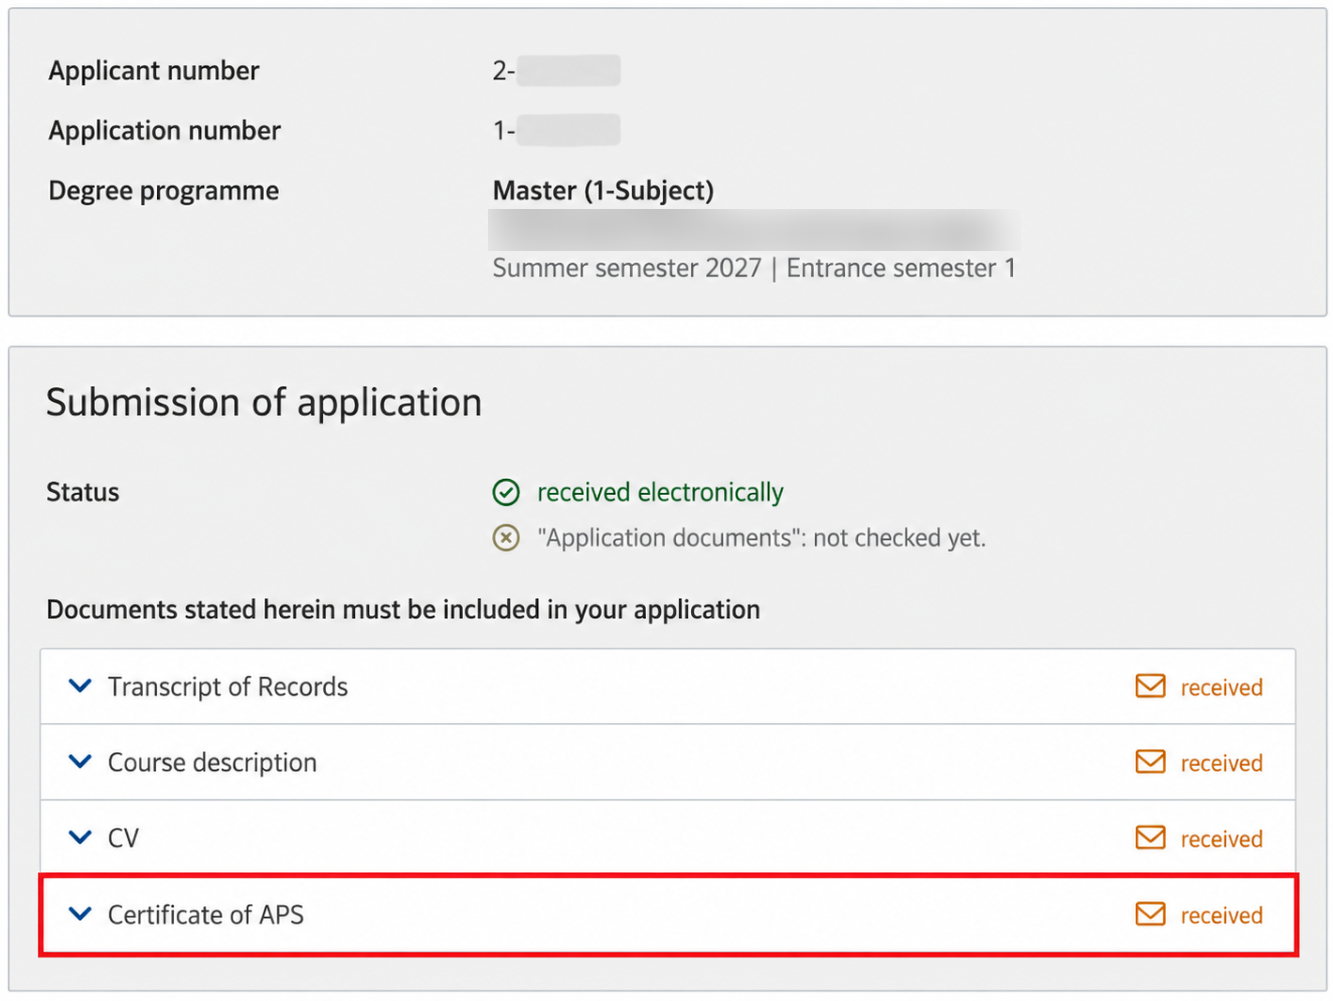Select the 'Course description' label
Image resolution: width=1333 pixels, height=1001 pixels.
tap(212, 763)
